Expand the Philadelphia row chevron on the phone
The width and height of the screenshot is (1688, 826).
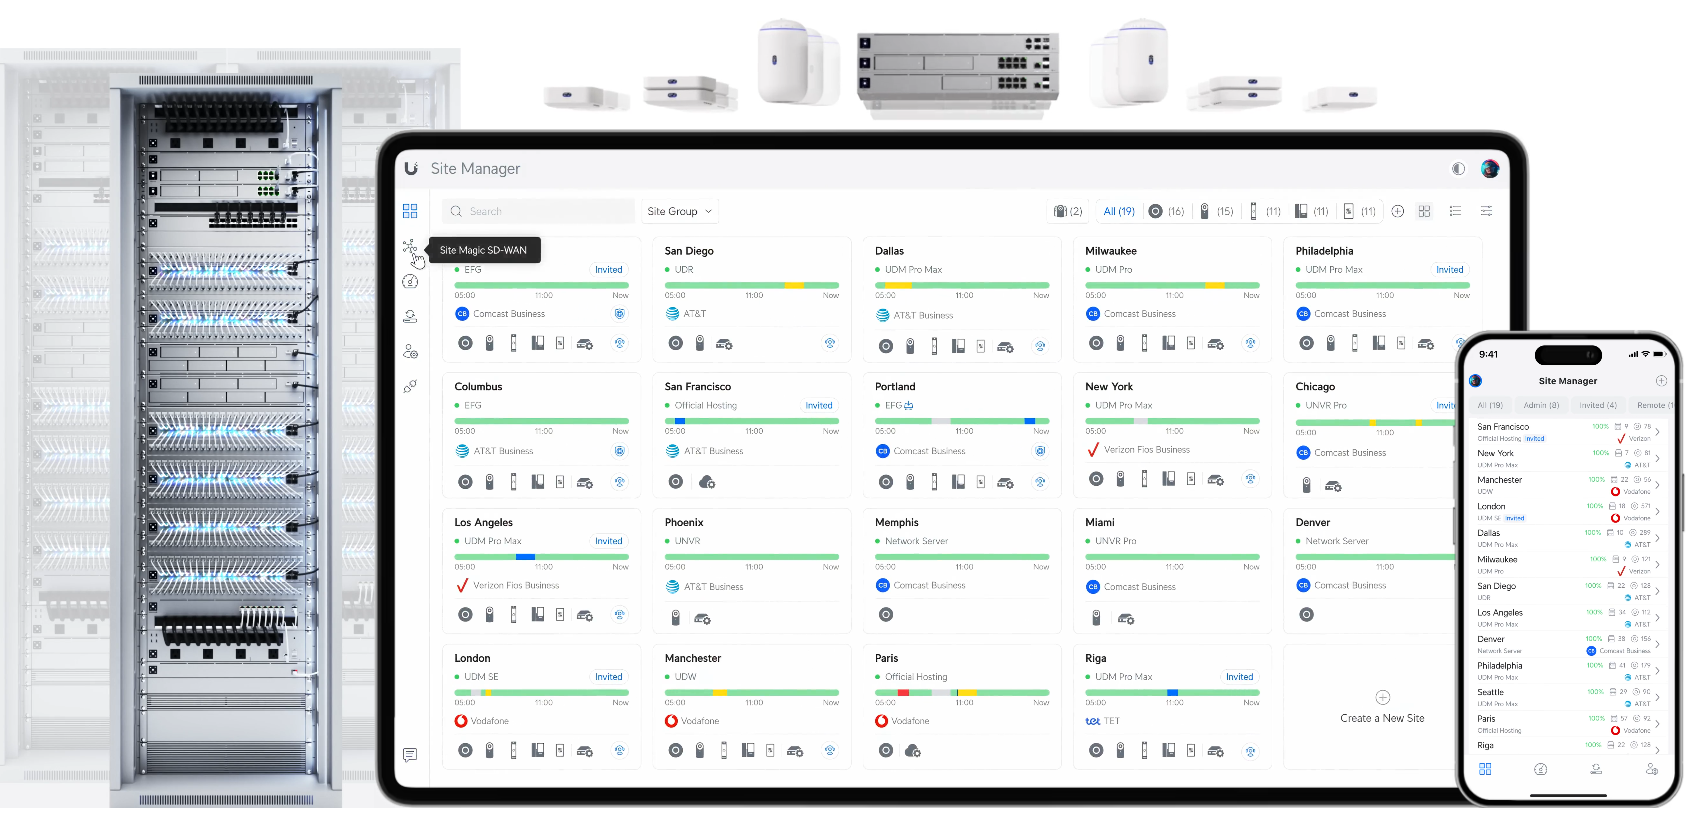click(1657, 671)
